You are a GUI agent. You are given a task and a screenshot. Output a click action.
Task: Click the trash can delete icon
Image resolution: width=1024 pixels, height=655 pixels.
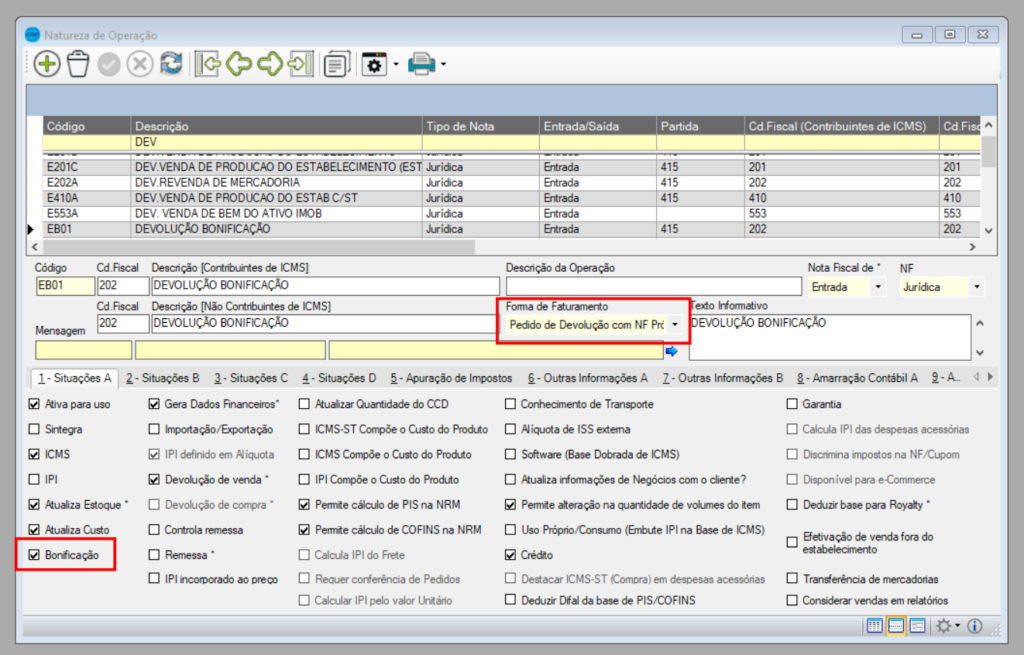click(78, 64)
